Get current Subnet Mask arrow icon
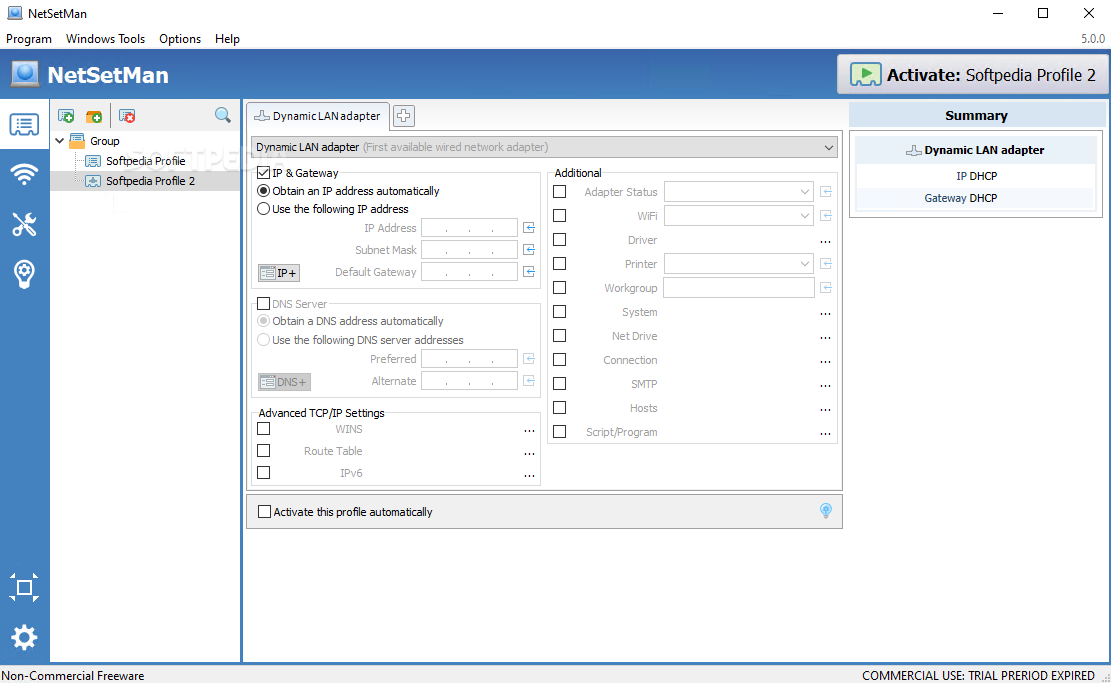The height and width of the screenshot is (683, 1111). pyautogui.click(x=529, y=249)
